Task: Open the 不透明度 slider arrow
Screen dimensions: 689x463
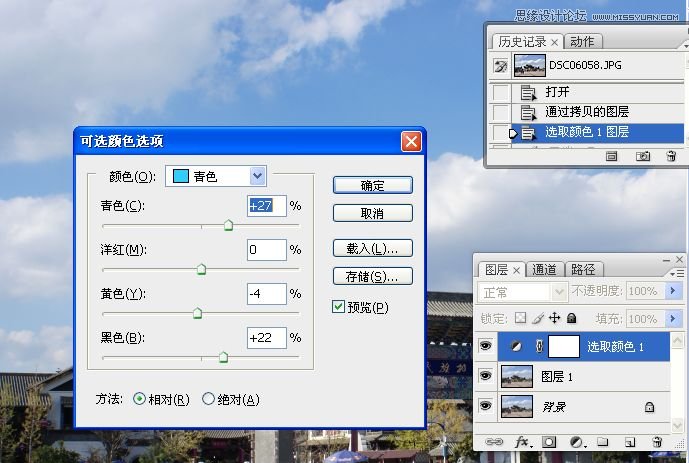Action: (673, 291)
